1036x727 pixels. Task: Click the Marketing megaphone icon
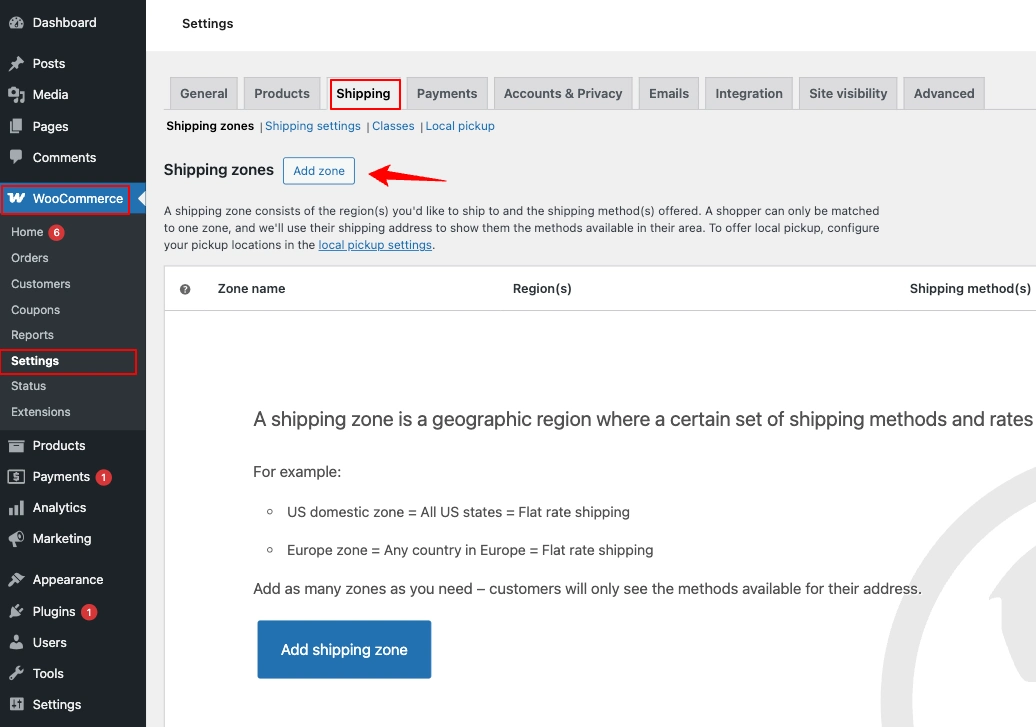tap(17, 539)
